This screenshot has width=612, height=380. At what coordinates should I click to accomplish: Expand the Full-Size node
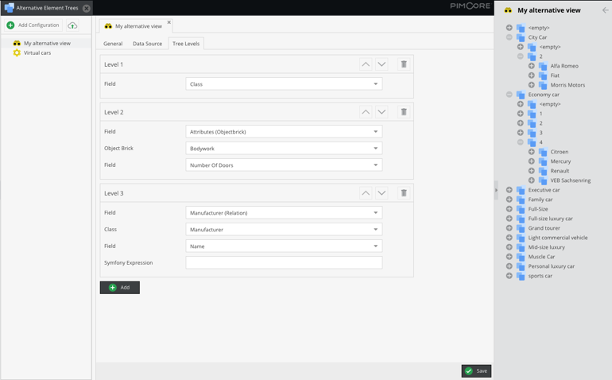[509, 209]
